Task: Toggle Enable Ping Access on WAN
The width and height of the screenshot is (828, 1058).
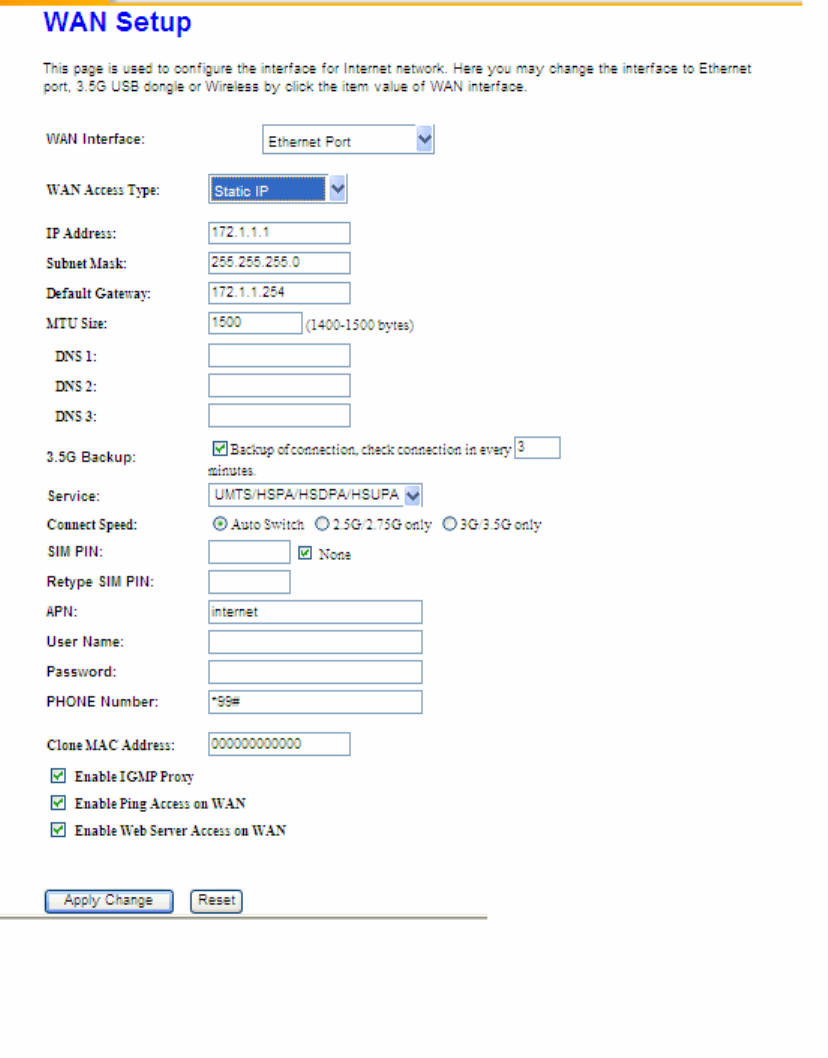Action: point(58,803)
